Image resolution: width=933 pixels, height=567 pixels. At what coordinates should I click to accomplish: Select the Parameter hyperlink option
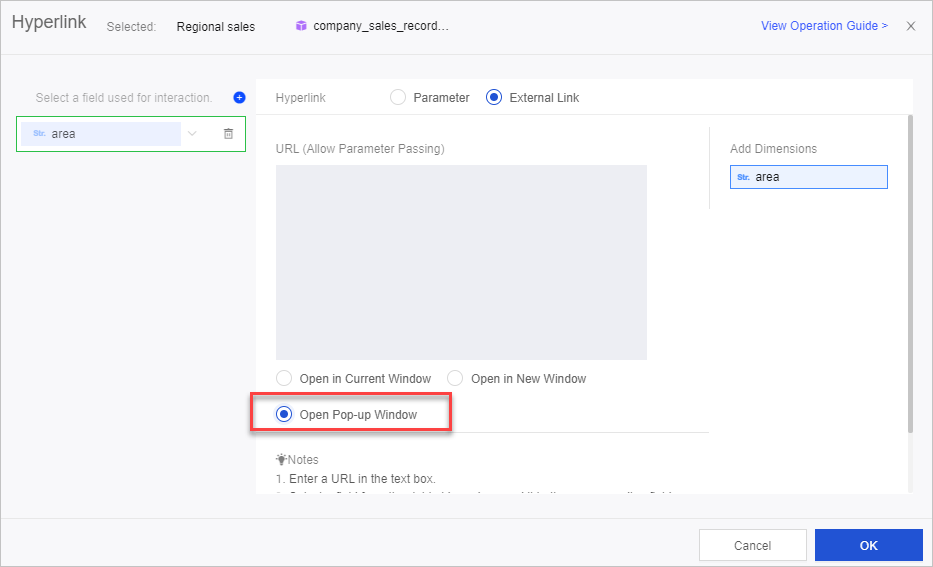tap(398, 98)
